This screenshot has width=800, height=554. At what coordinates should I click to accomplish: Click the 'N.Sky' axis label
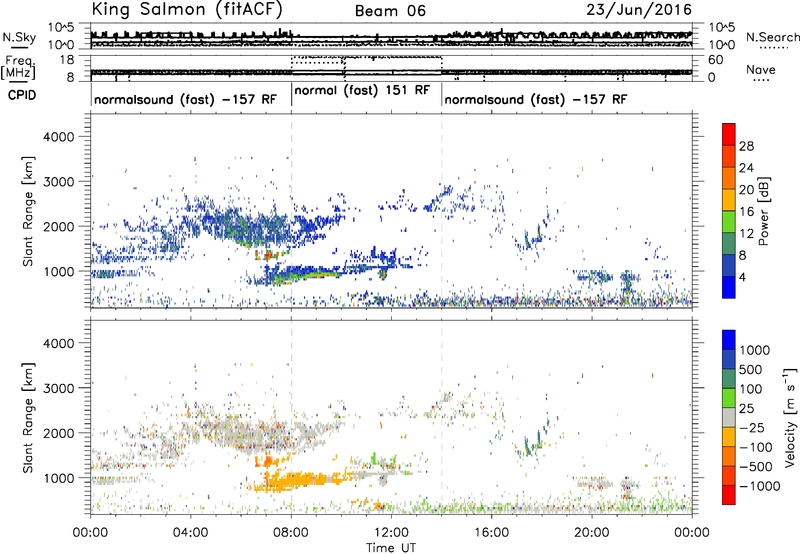point(19,37)
